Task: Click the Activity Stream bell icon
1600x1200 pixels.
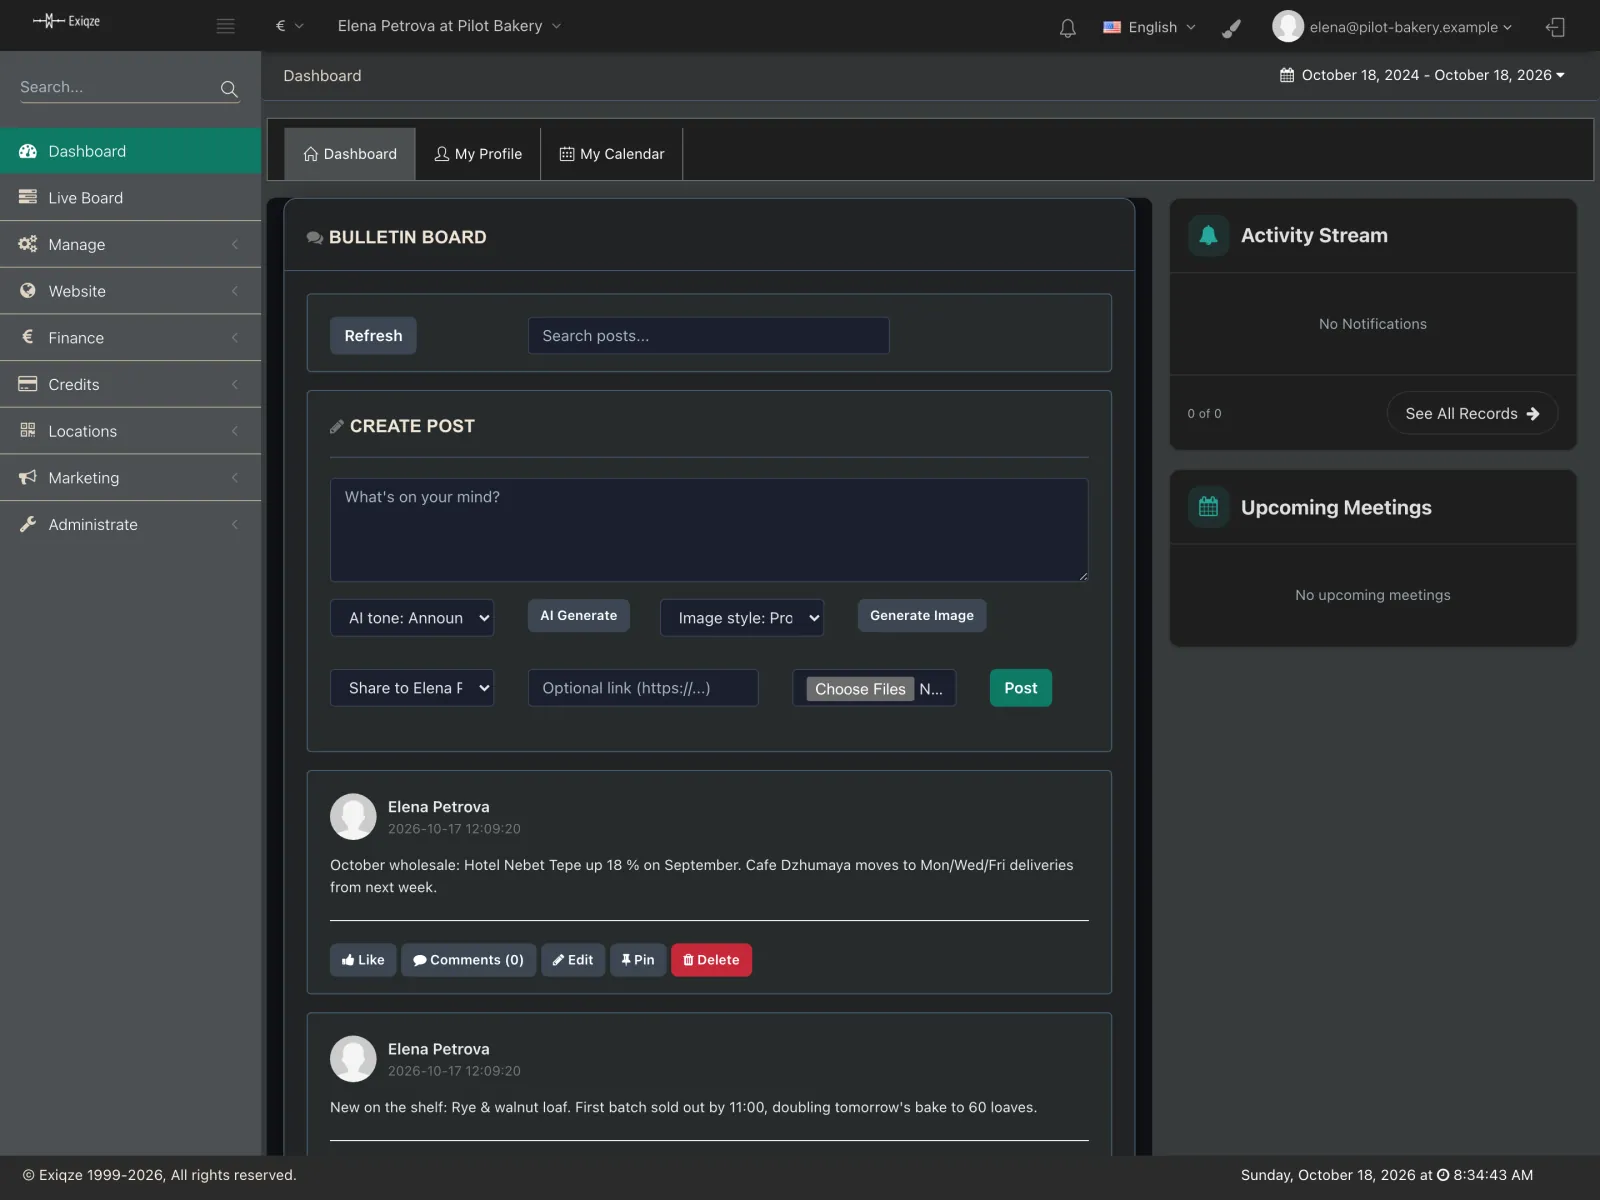Action: pos(1208,236)
